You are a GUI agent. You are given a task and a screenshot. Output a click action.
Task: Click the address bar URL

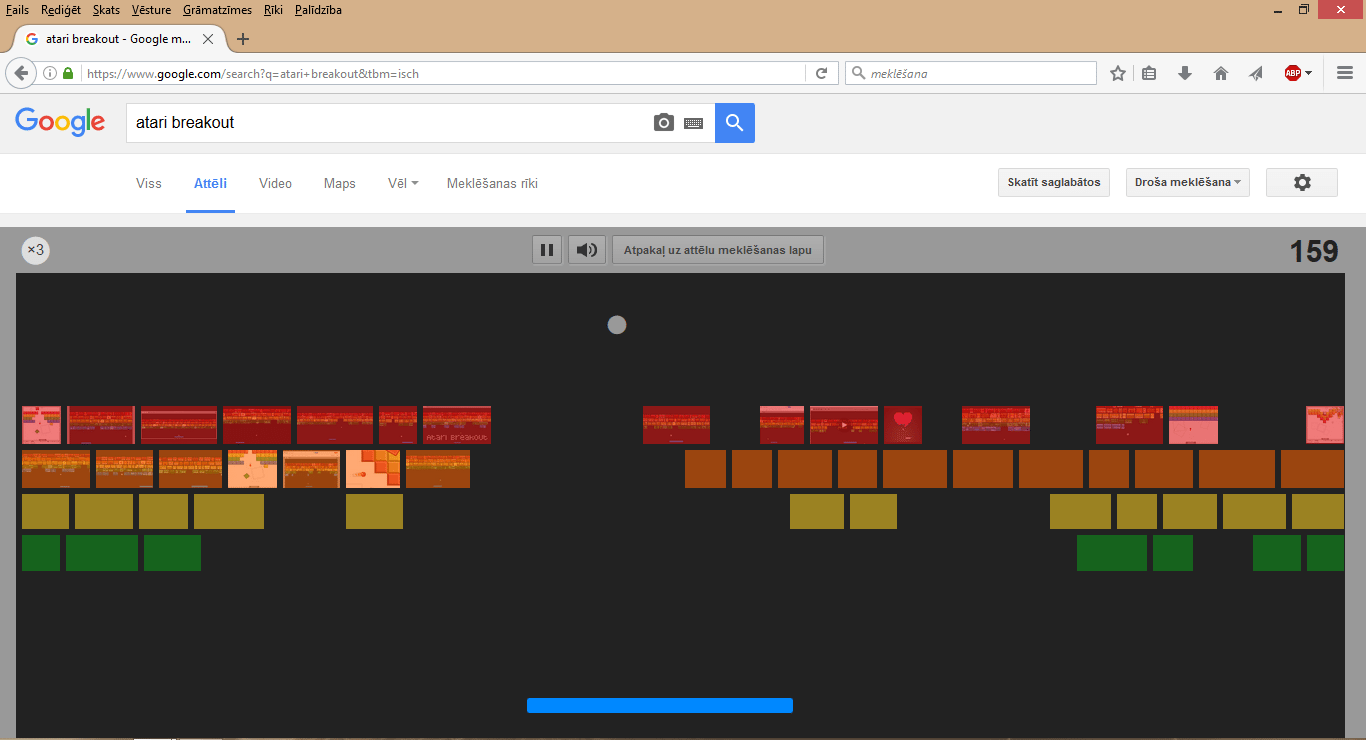(x=252, y=74)
